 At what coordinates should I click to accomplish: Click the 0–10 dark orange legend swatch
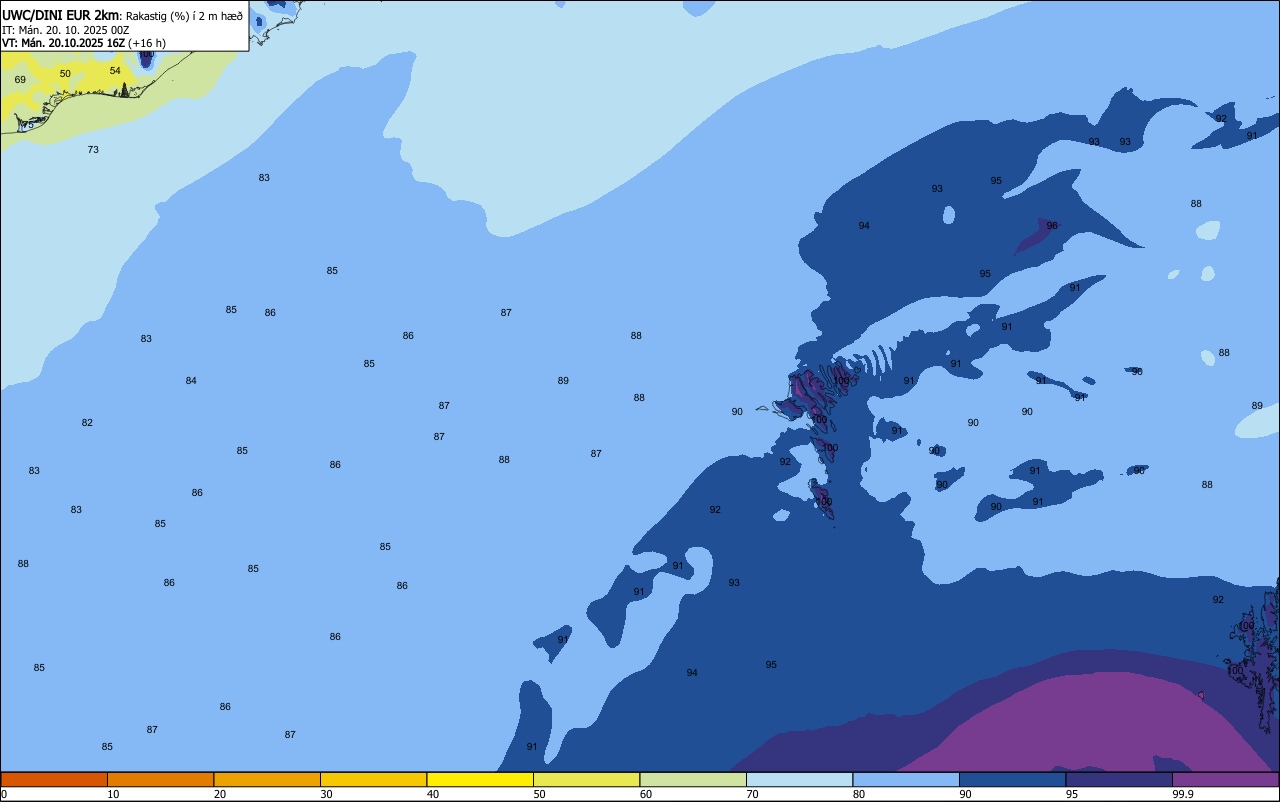[54, 779]
